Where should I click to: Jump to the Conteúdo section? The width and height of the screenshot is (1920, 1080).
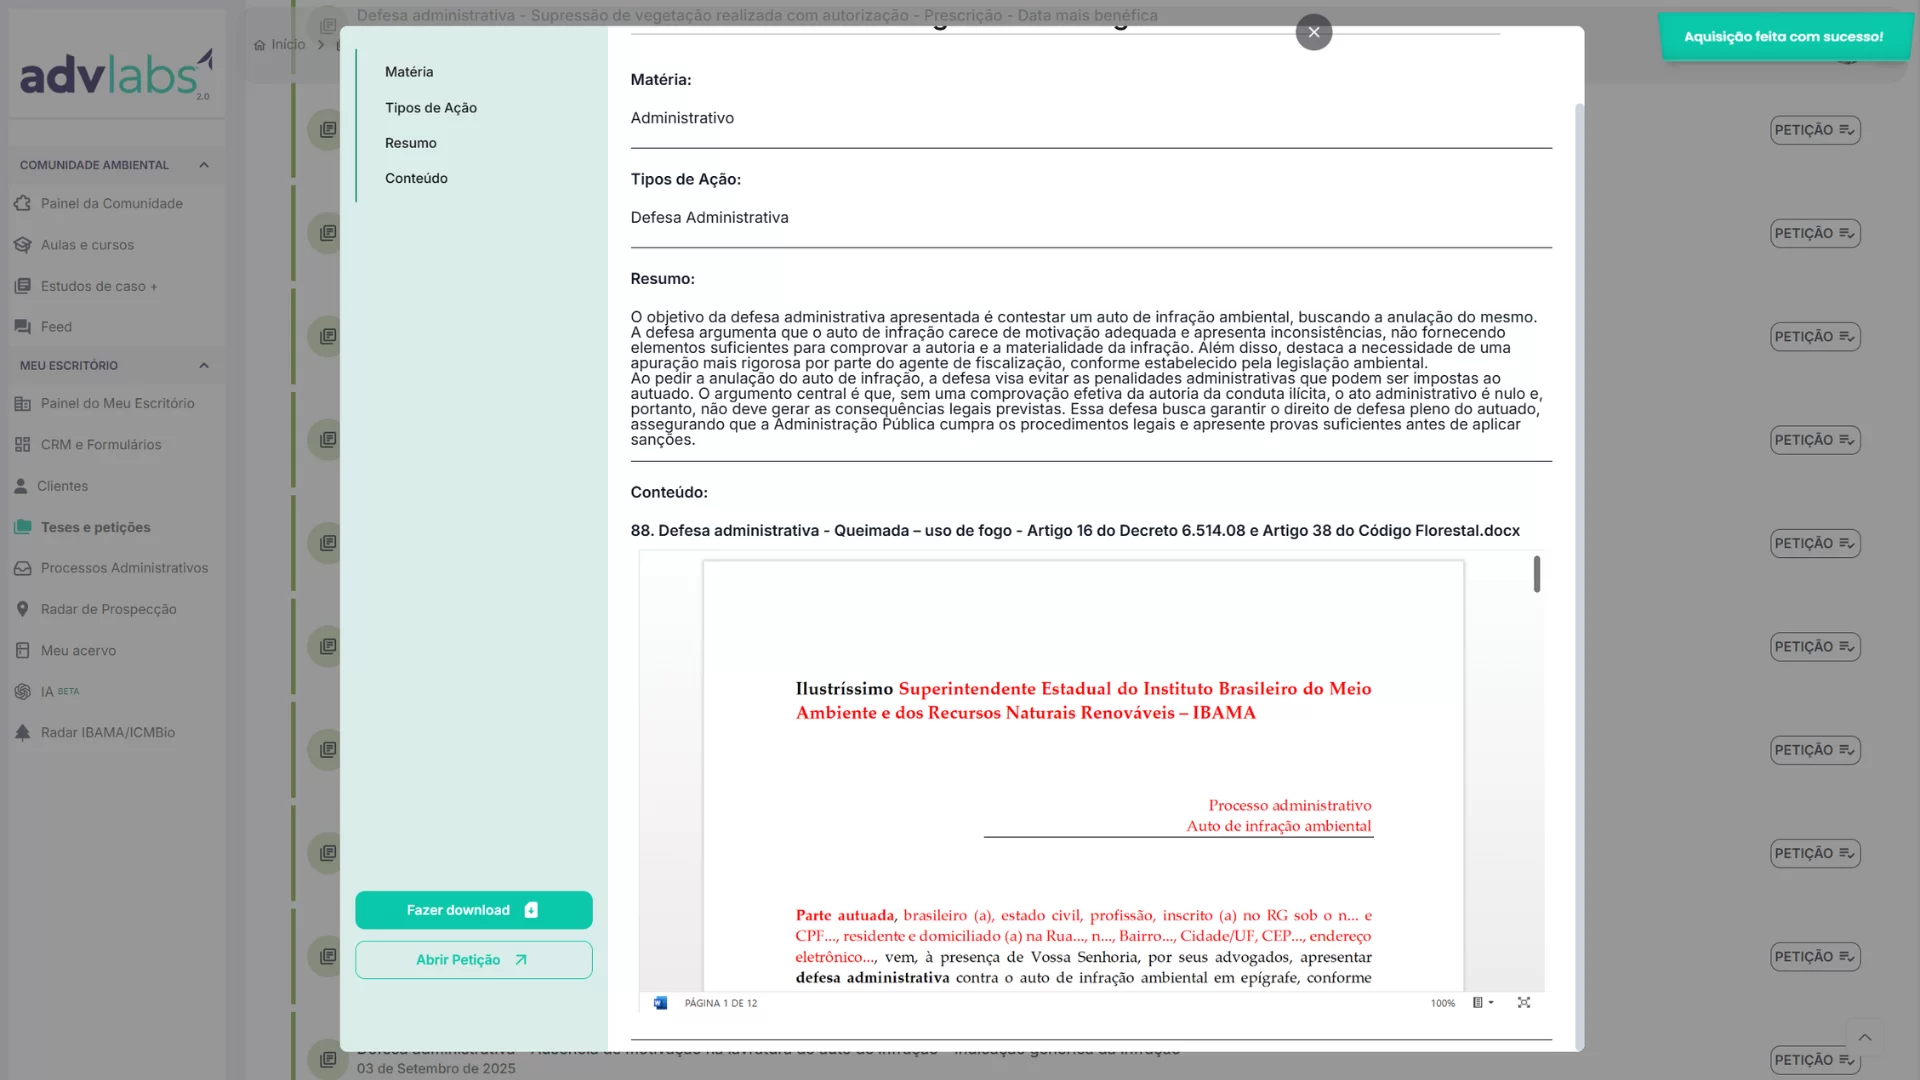[416, 178]
